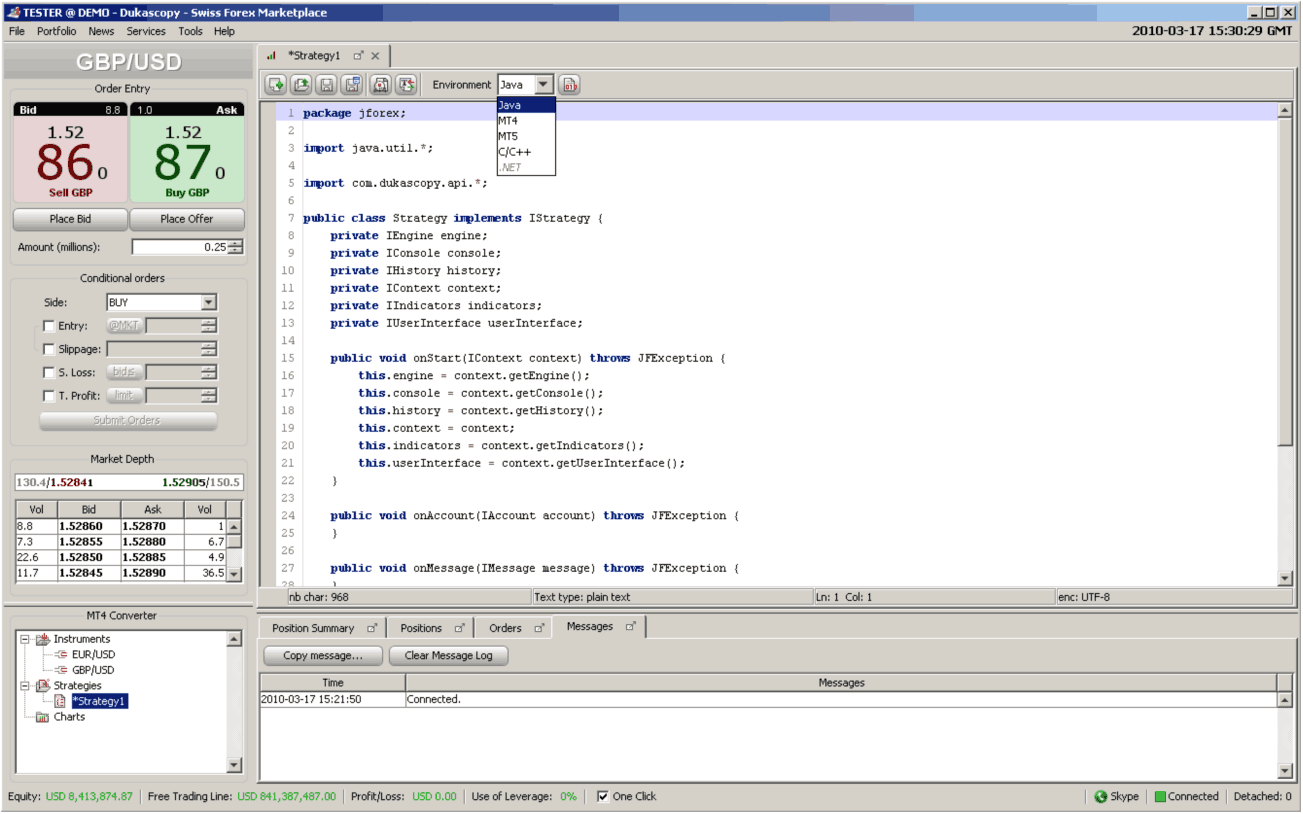Viewport: 1303px width, 814px height.
Task: Undock the Orders tab
Action: (538, 628)
